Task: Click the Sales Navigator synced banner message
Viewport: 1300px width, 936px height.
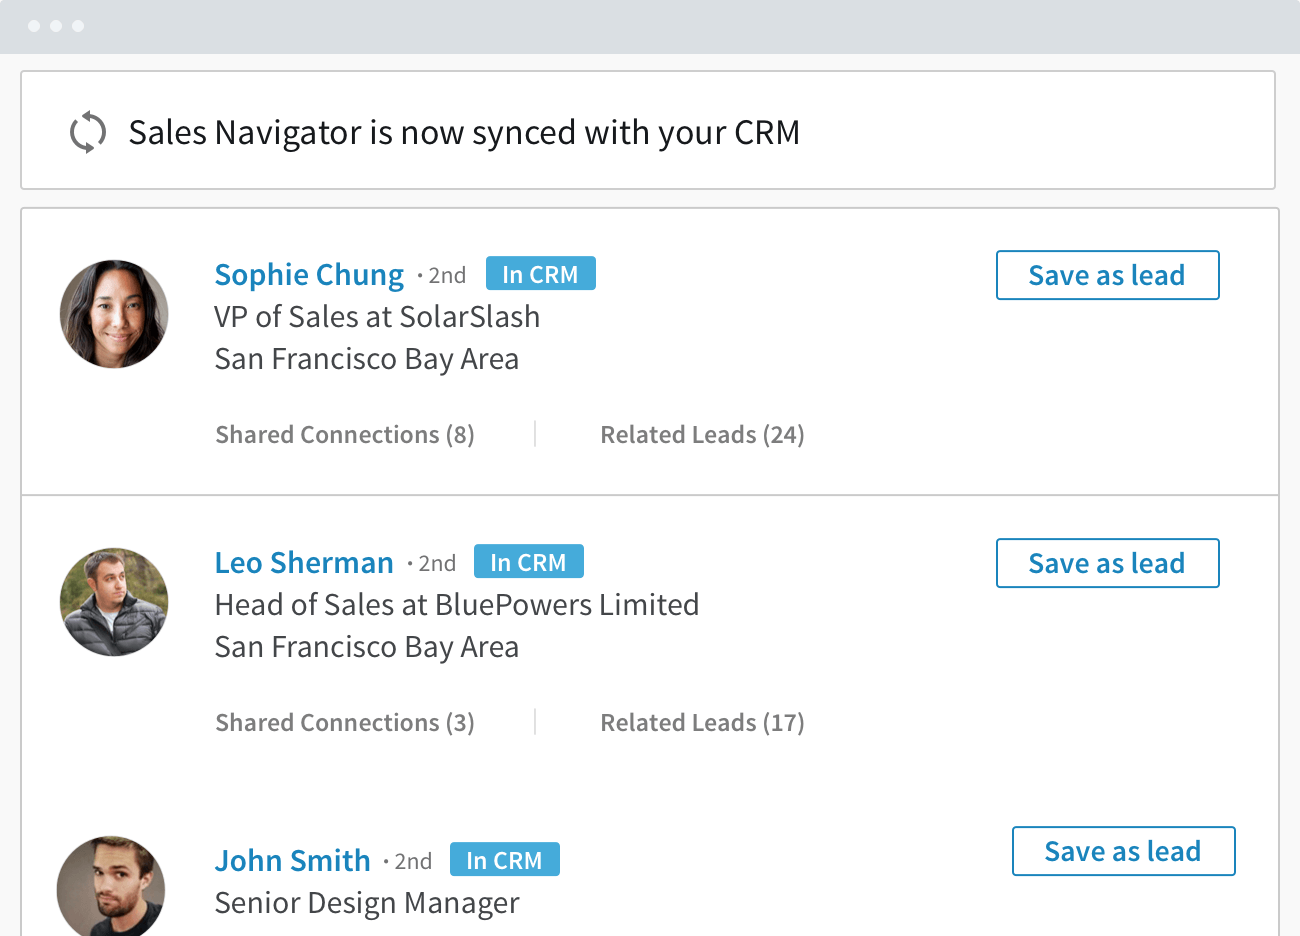Action: coord(464,132)
